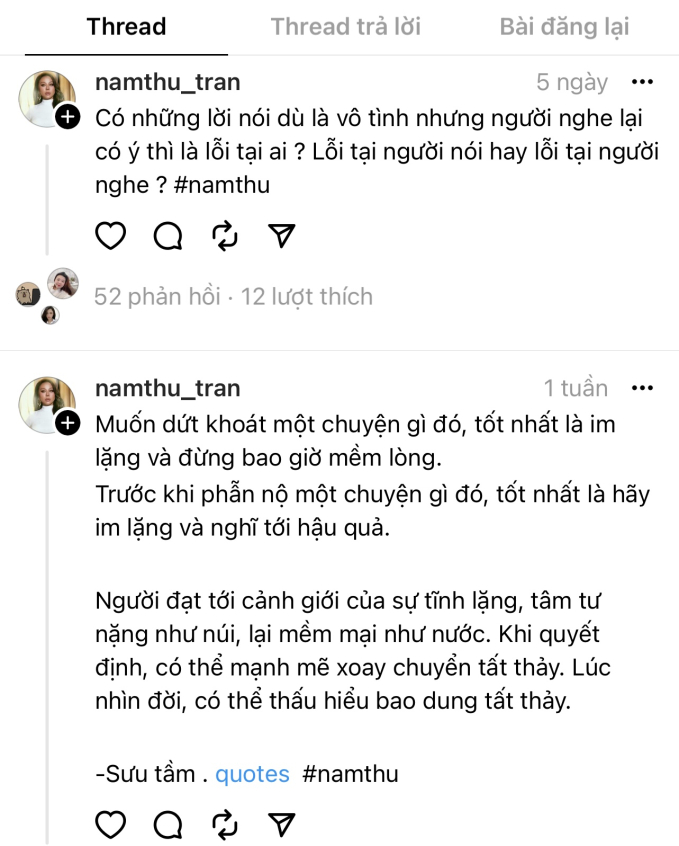This screenshot has width=679, height=846.
Task: Select the Thread tab
Action: (126, 27)
